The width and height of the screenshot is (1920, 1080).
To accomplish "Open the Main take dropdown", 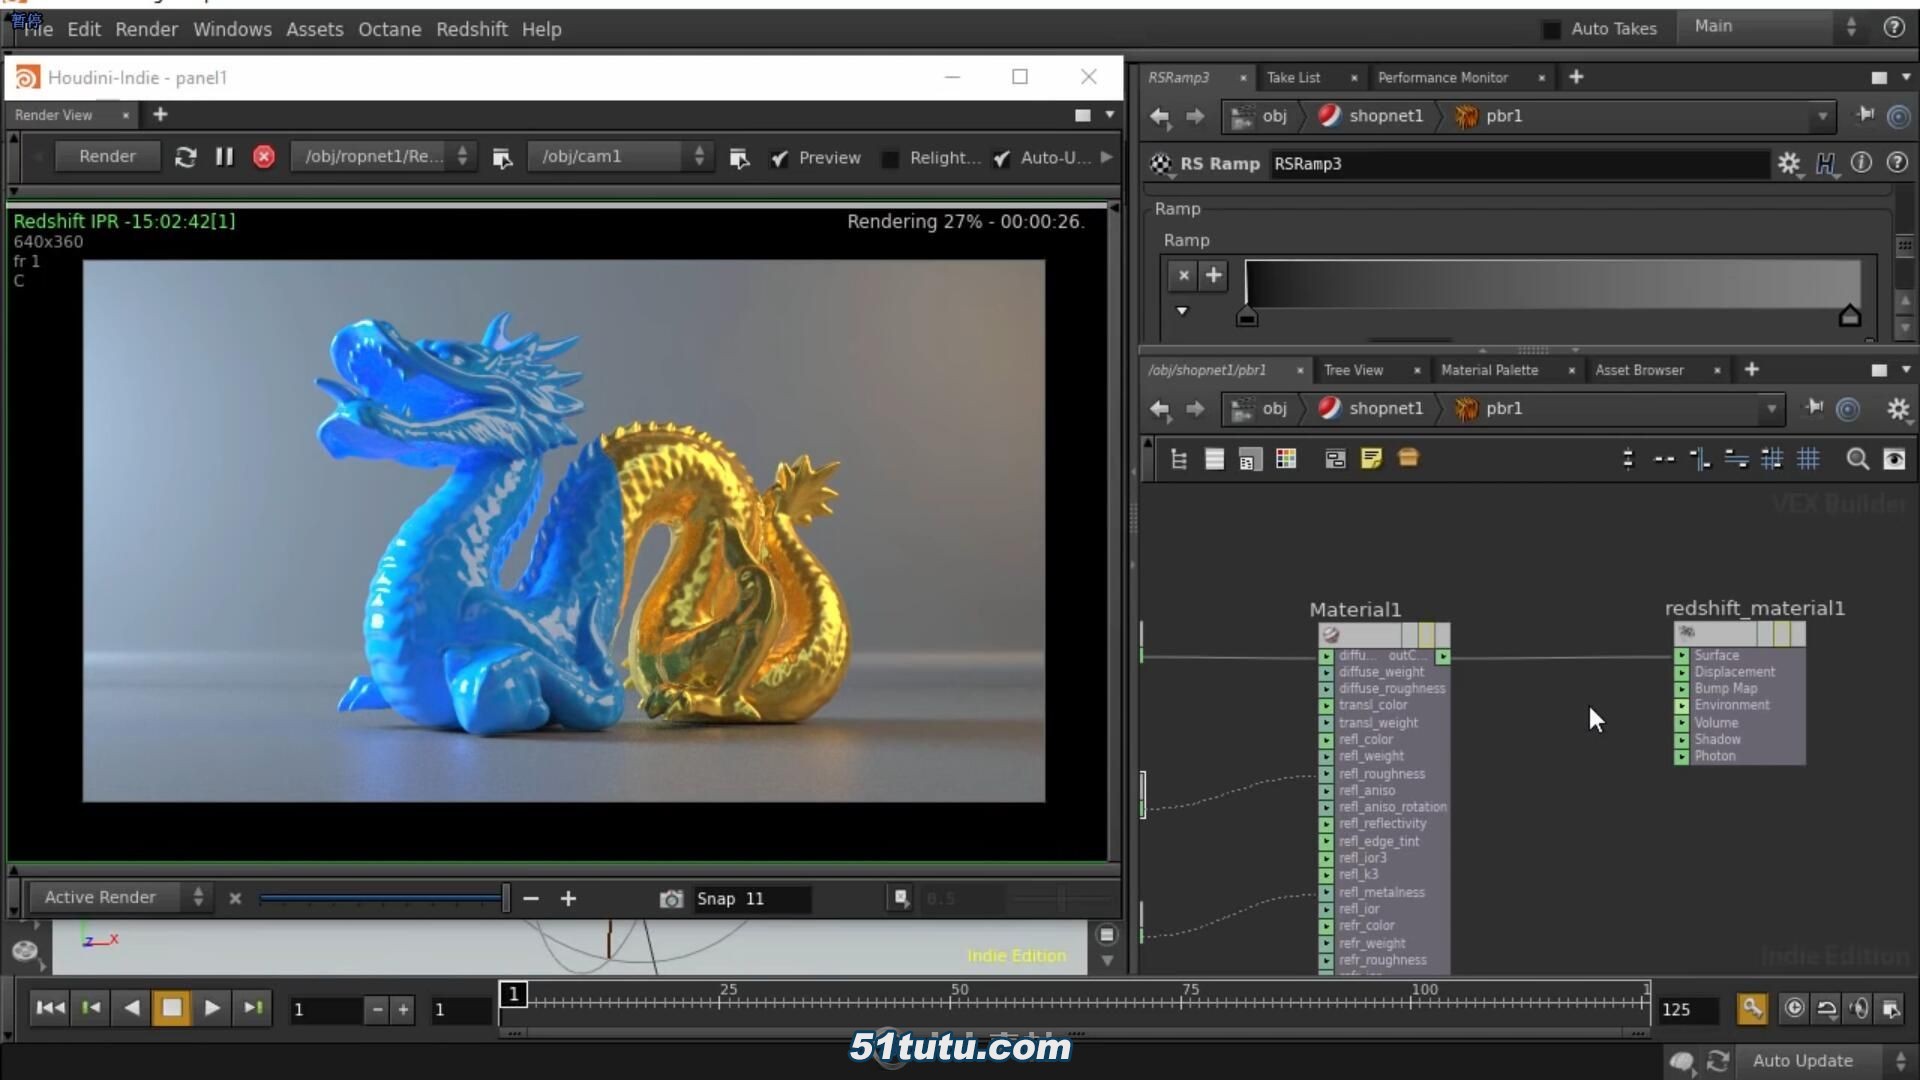I will click(x=1772, y=27).
